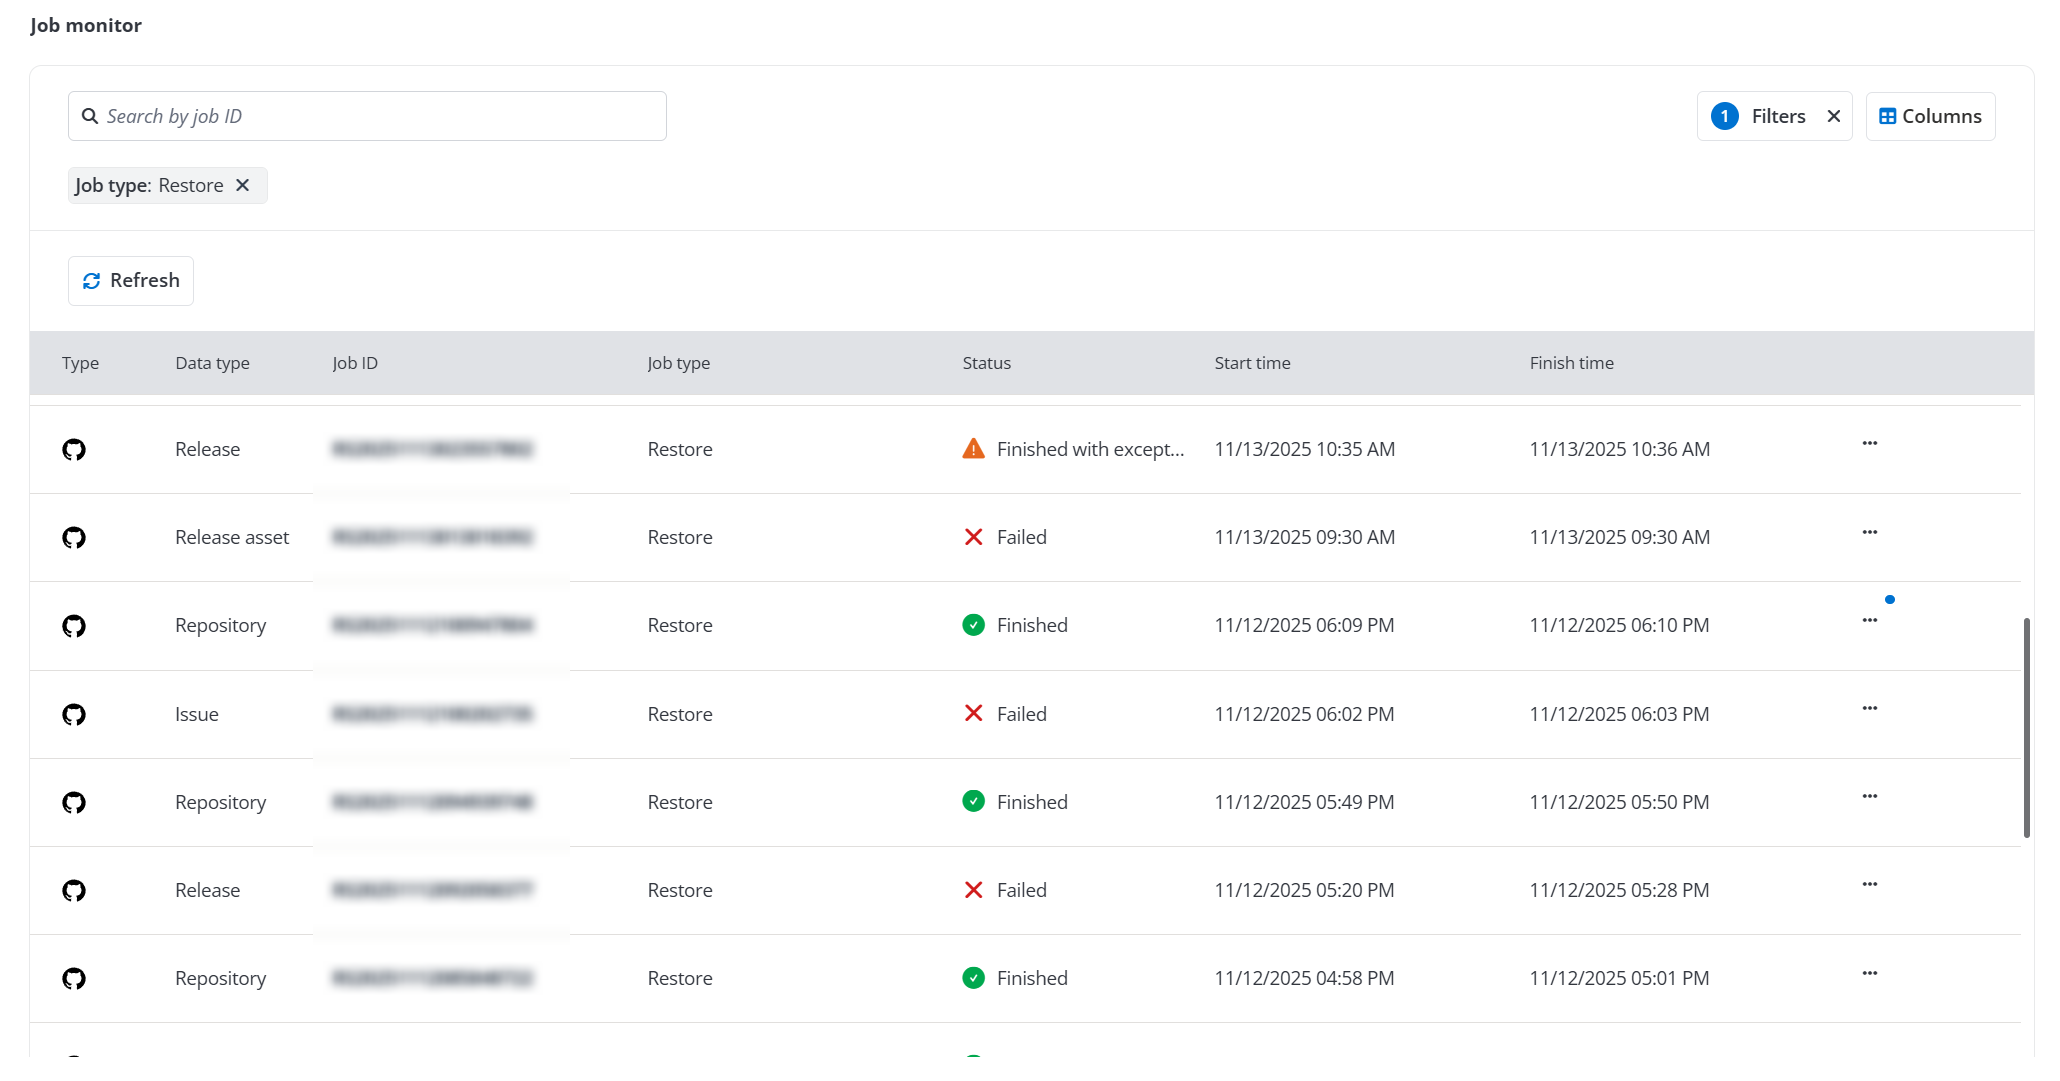Click the blue notification dot near Repository row
Viewport: 2060px width, 1081px height.
pyautogui.click(x=1890, y=599)
